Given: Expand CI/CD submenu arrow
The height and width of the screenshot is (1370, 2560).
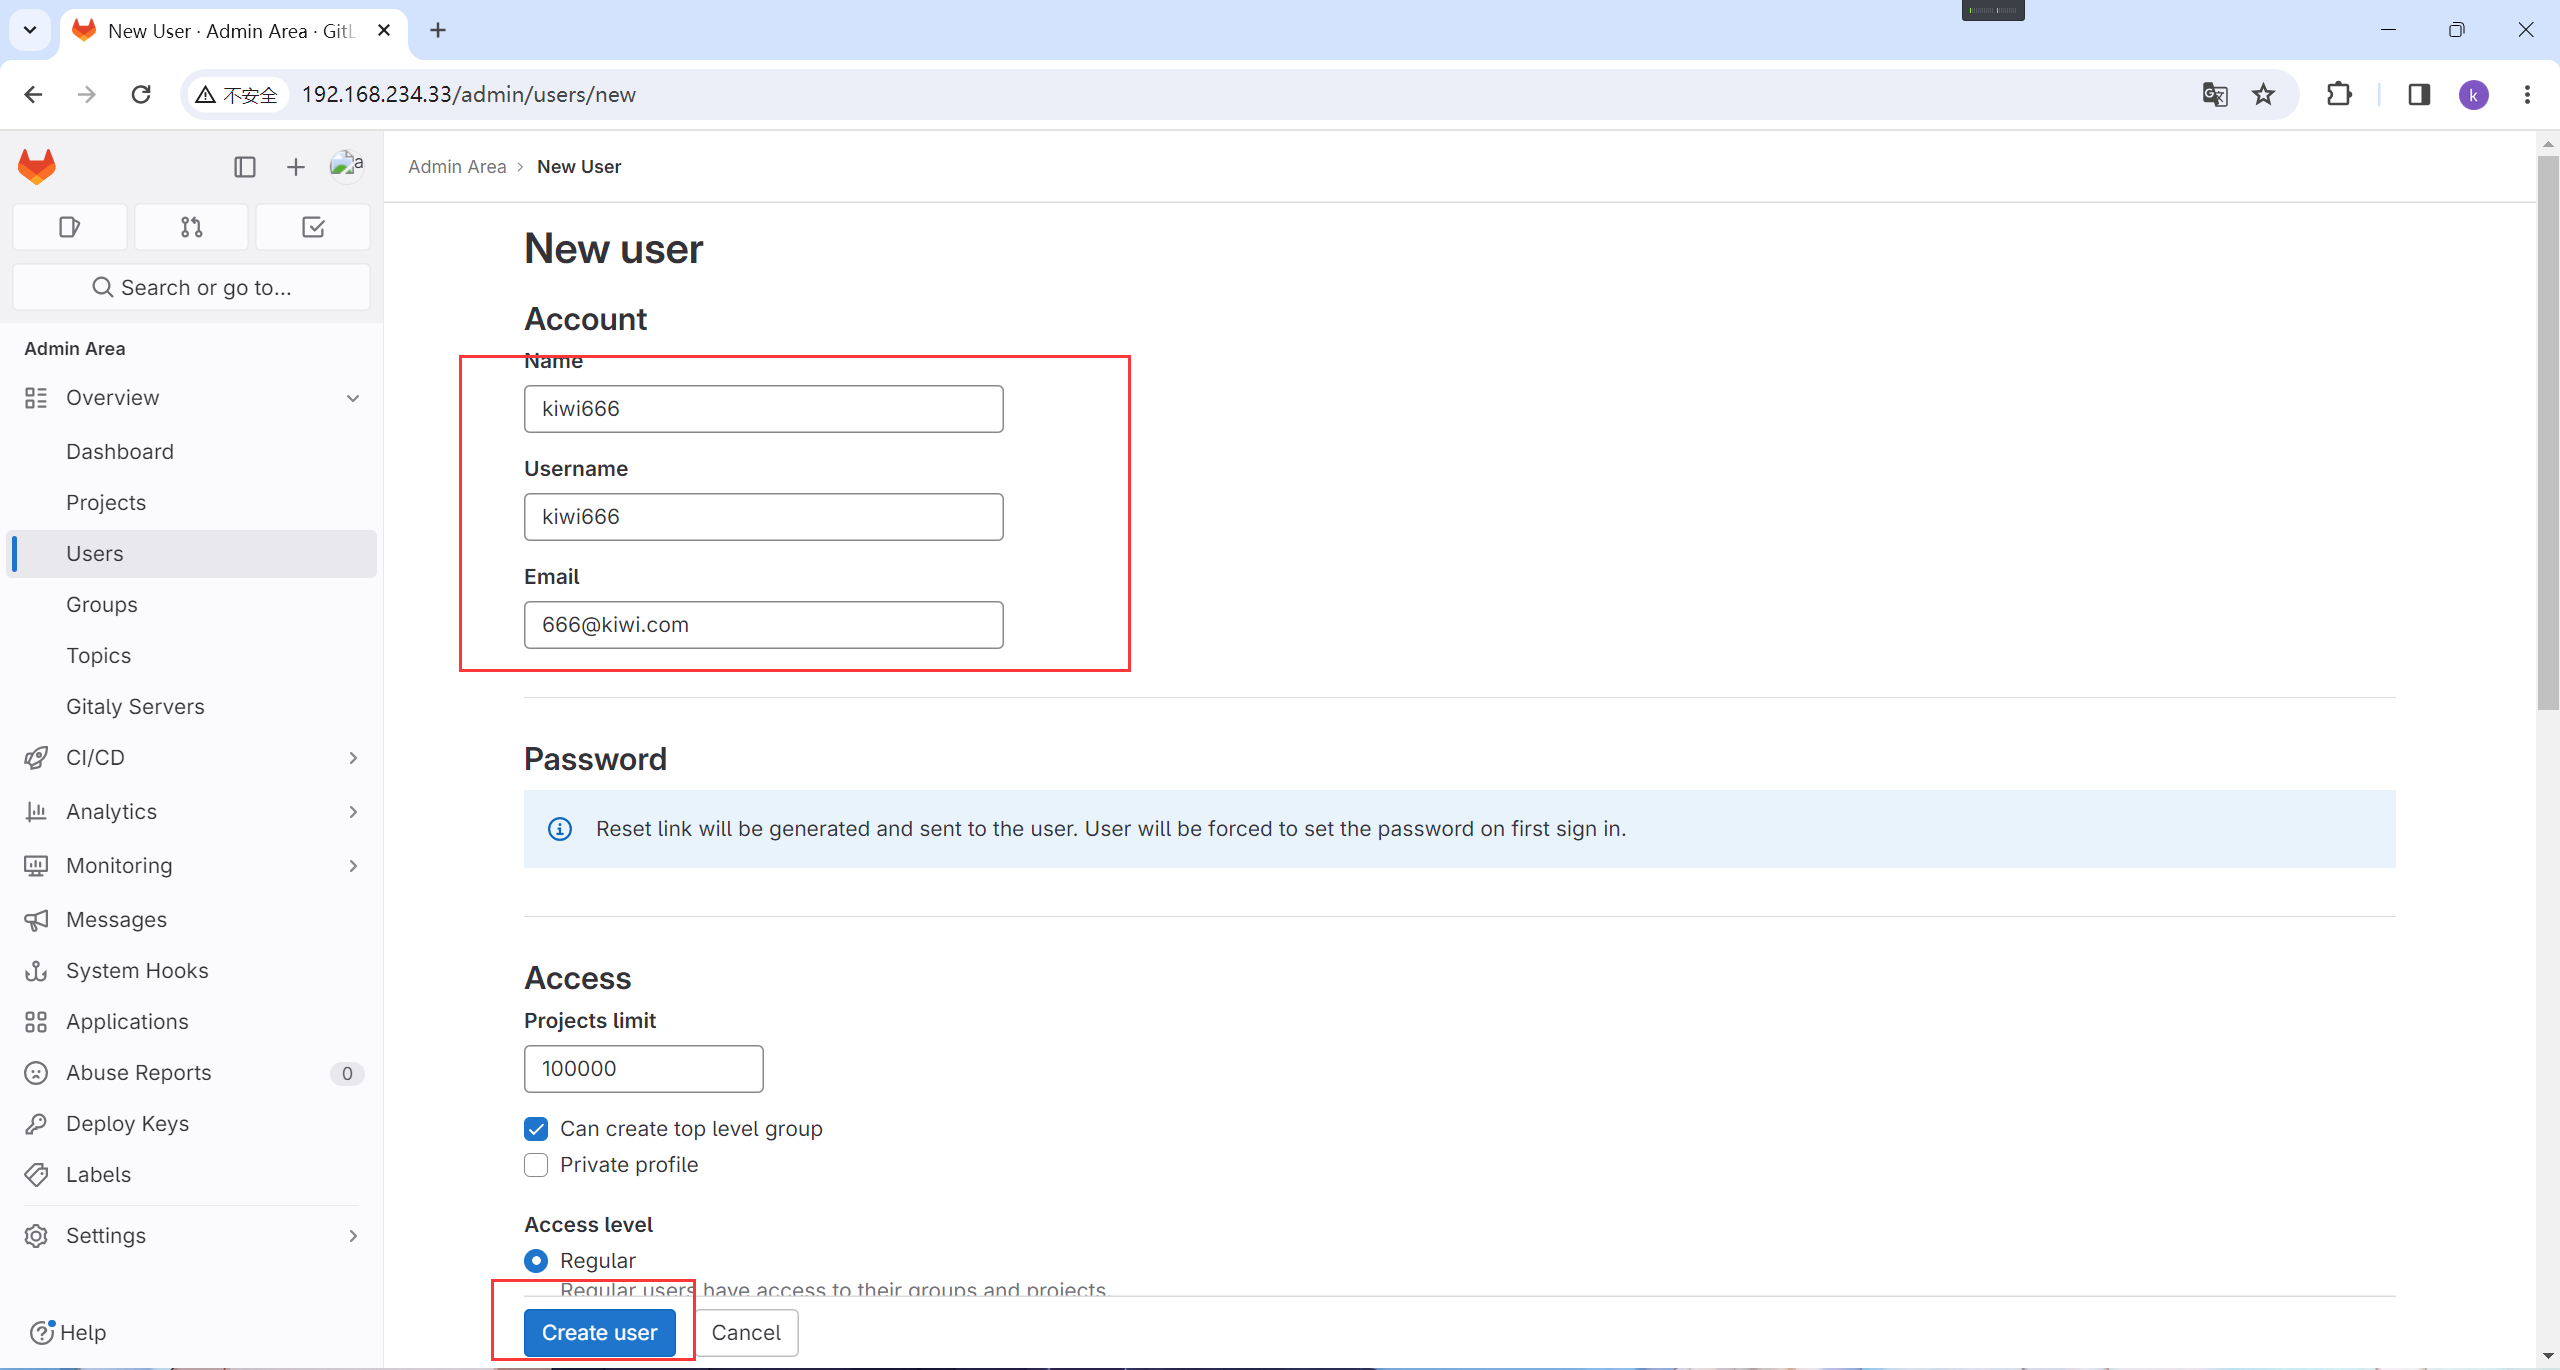Looking at the screenshot, I should [x=354, y=755].
